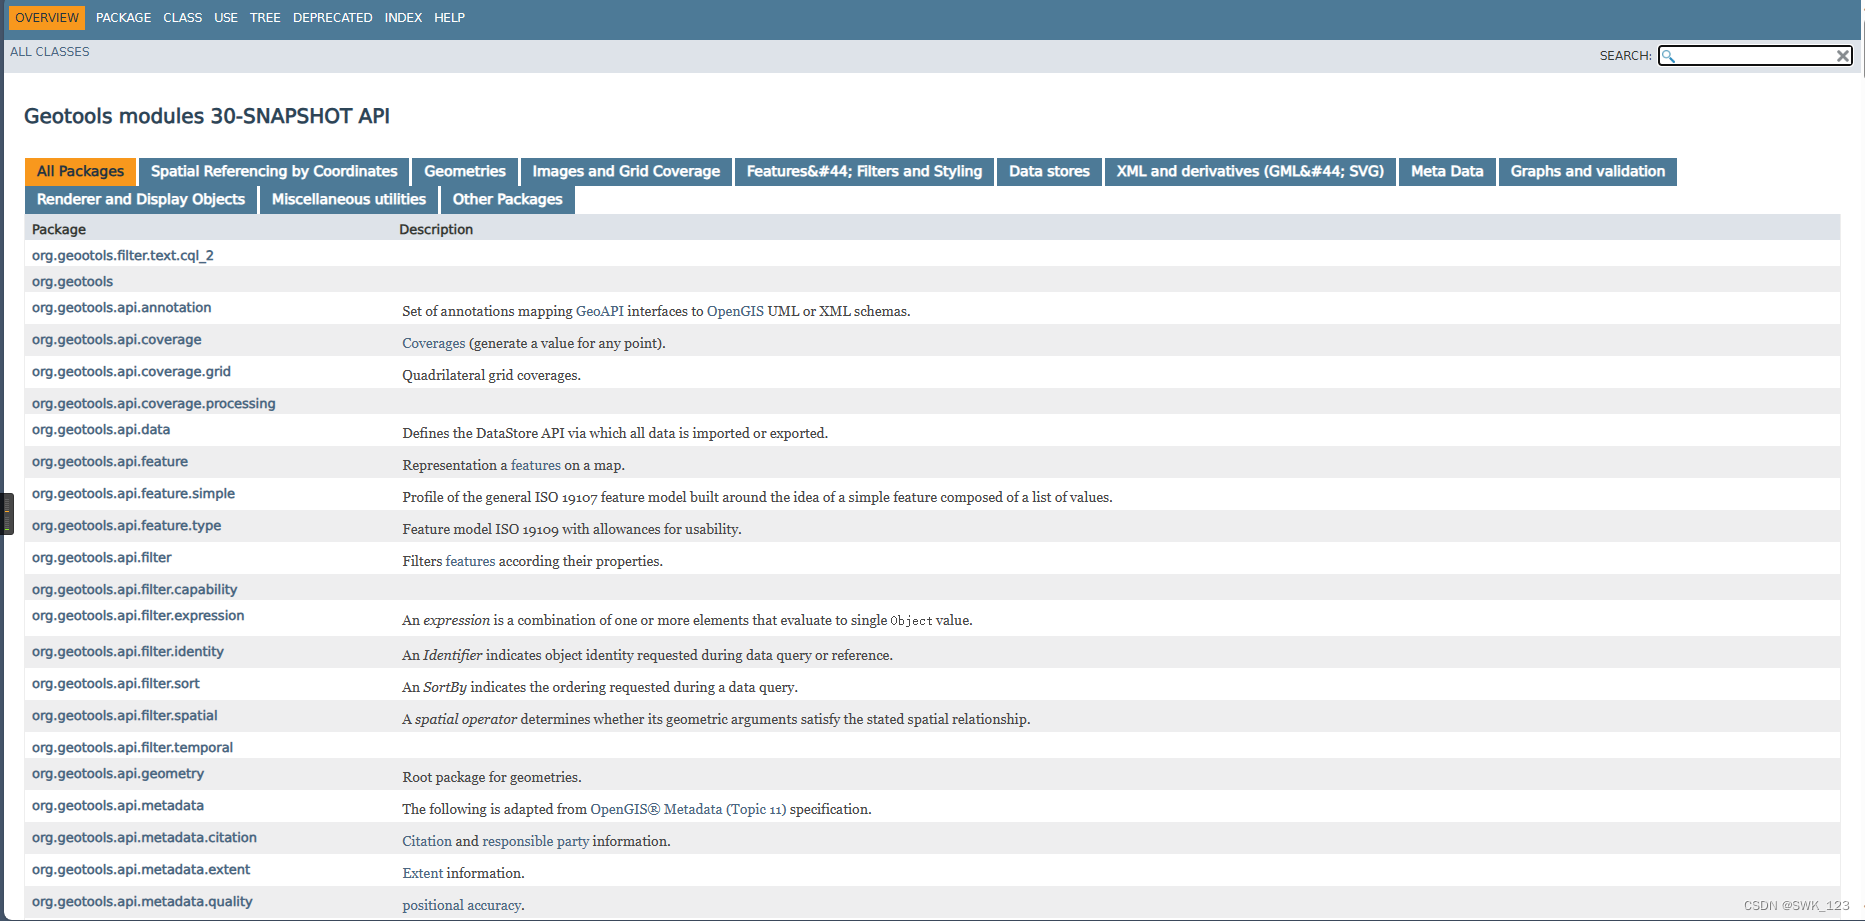
Task: Follow the OpenGIS link in annotation description
Action: point(735,312)
